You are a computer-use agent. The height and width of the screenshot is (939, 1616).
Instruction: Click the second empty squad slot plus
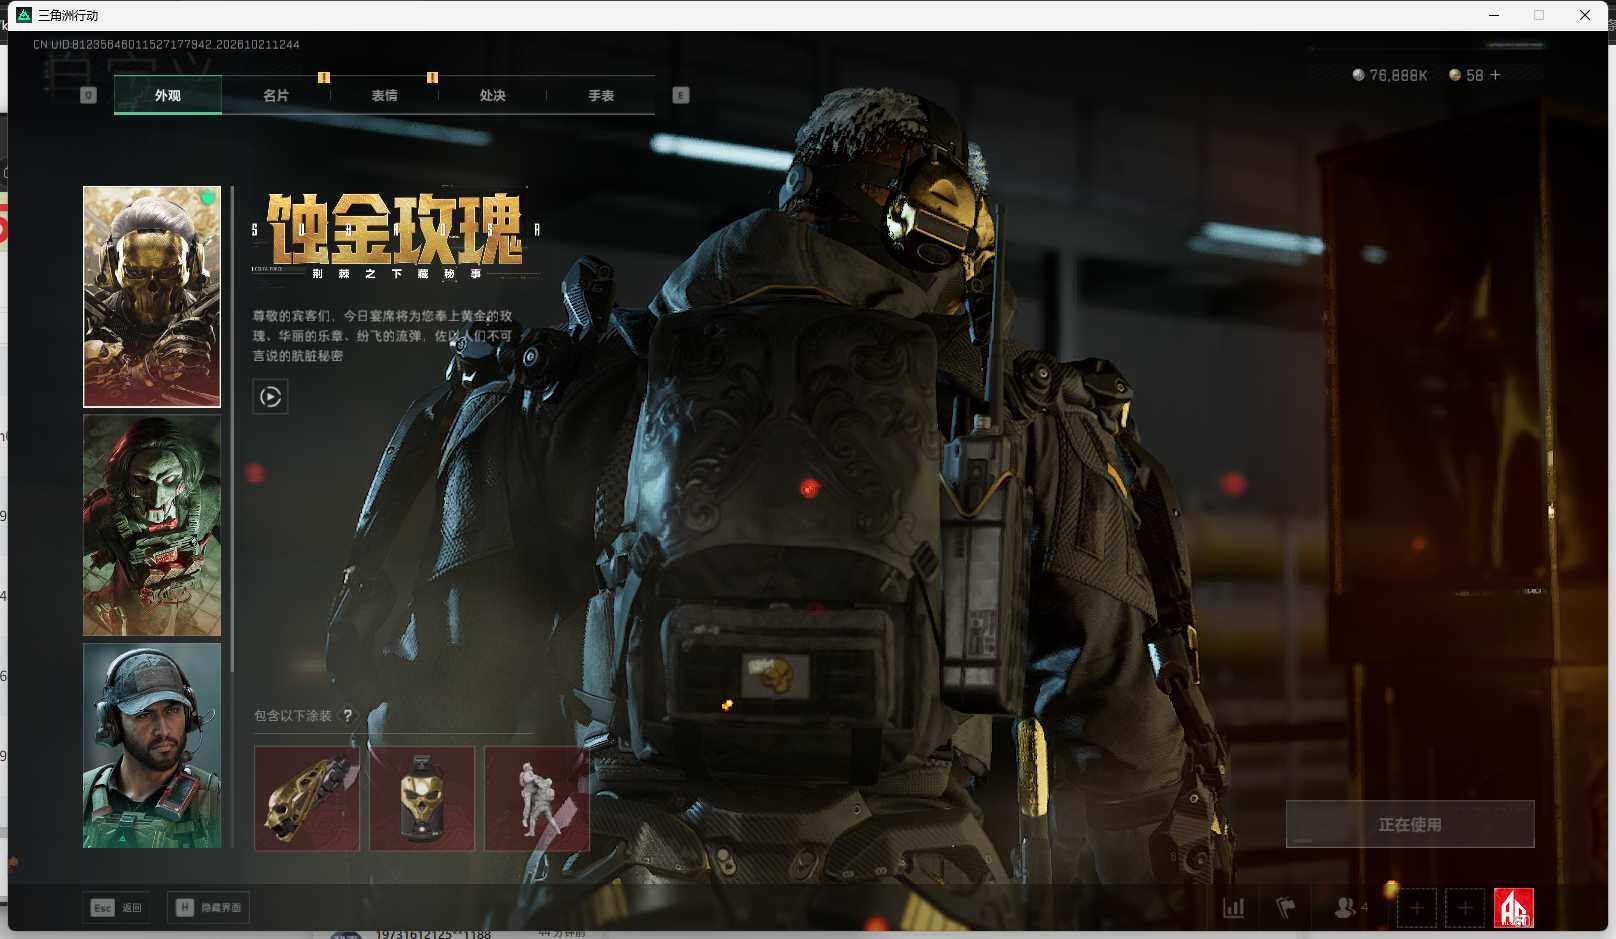click(x=1465, y=908)
